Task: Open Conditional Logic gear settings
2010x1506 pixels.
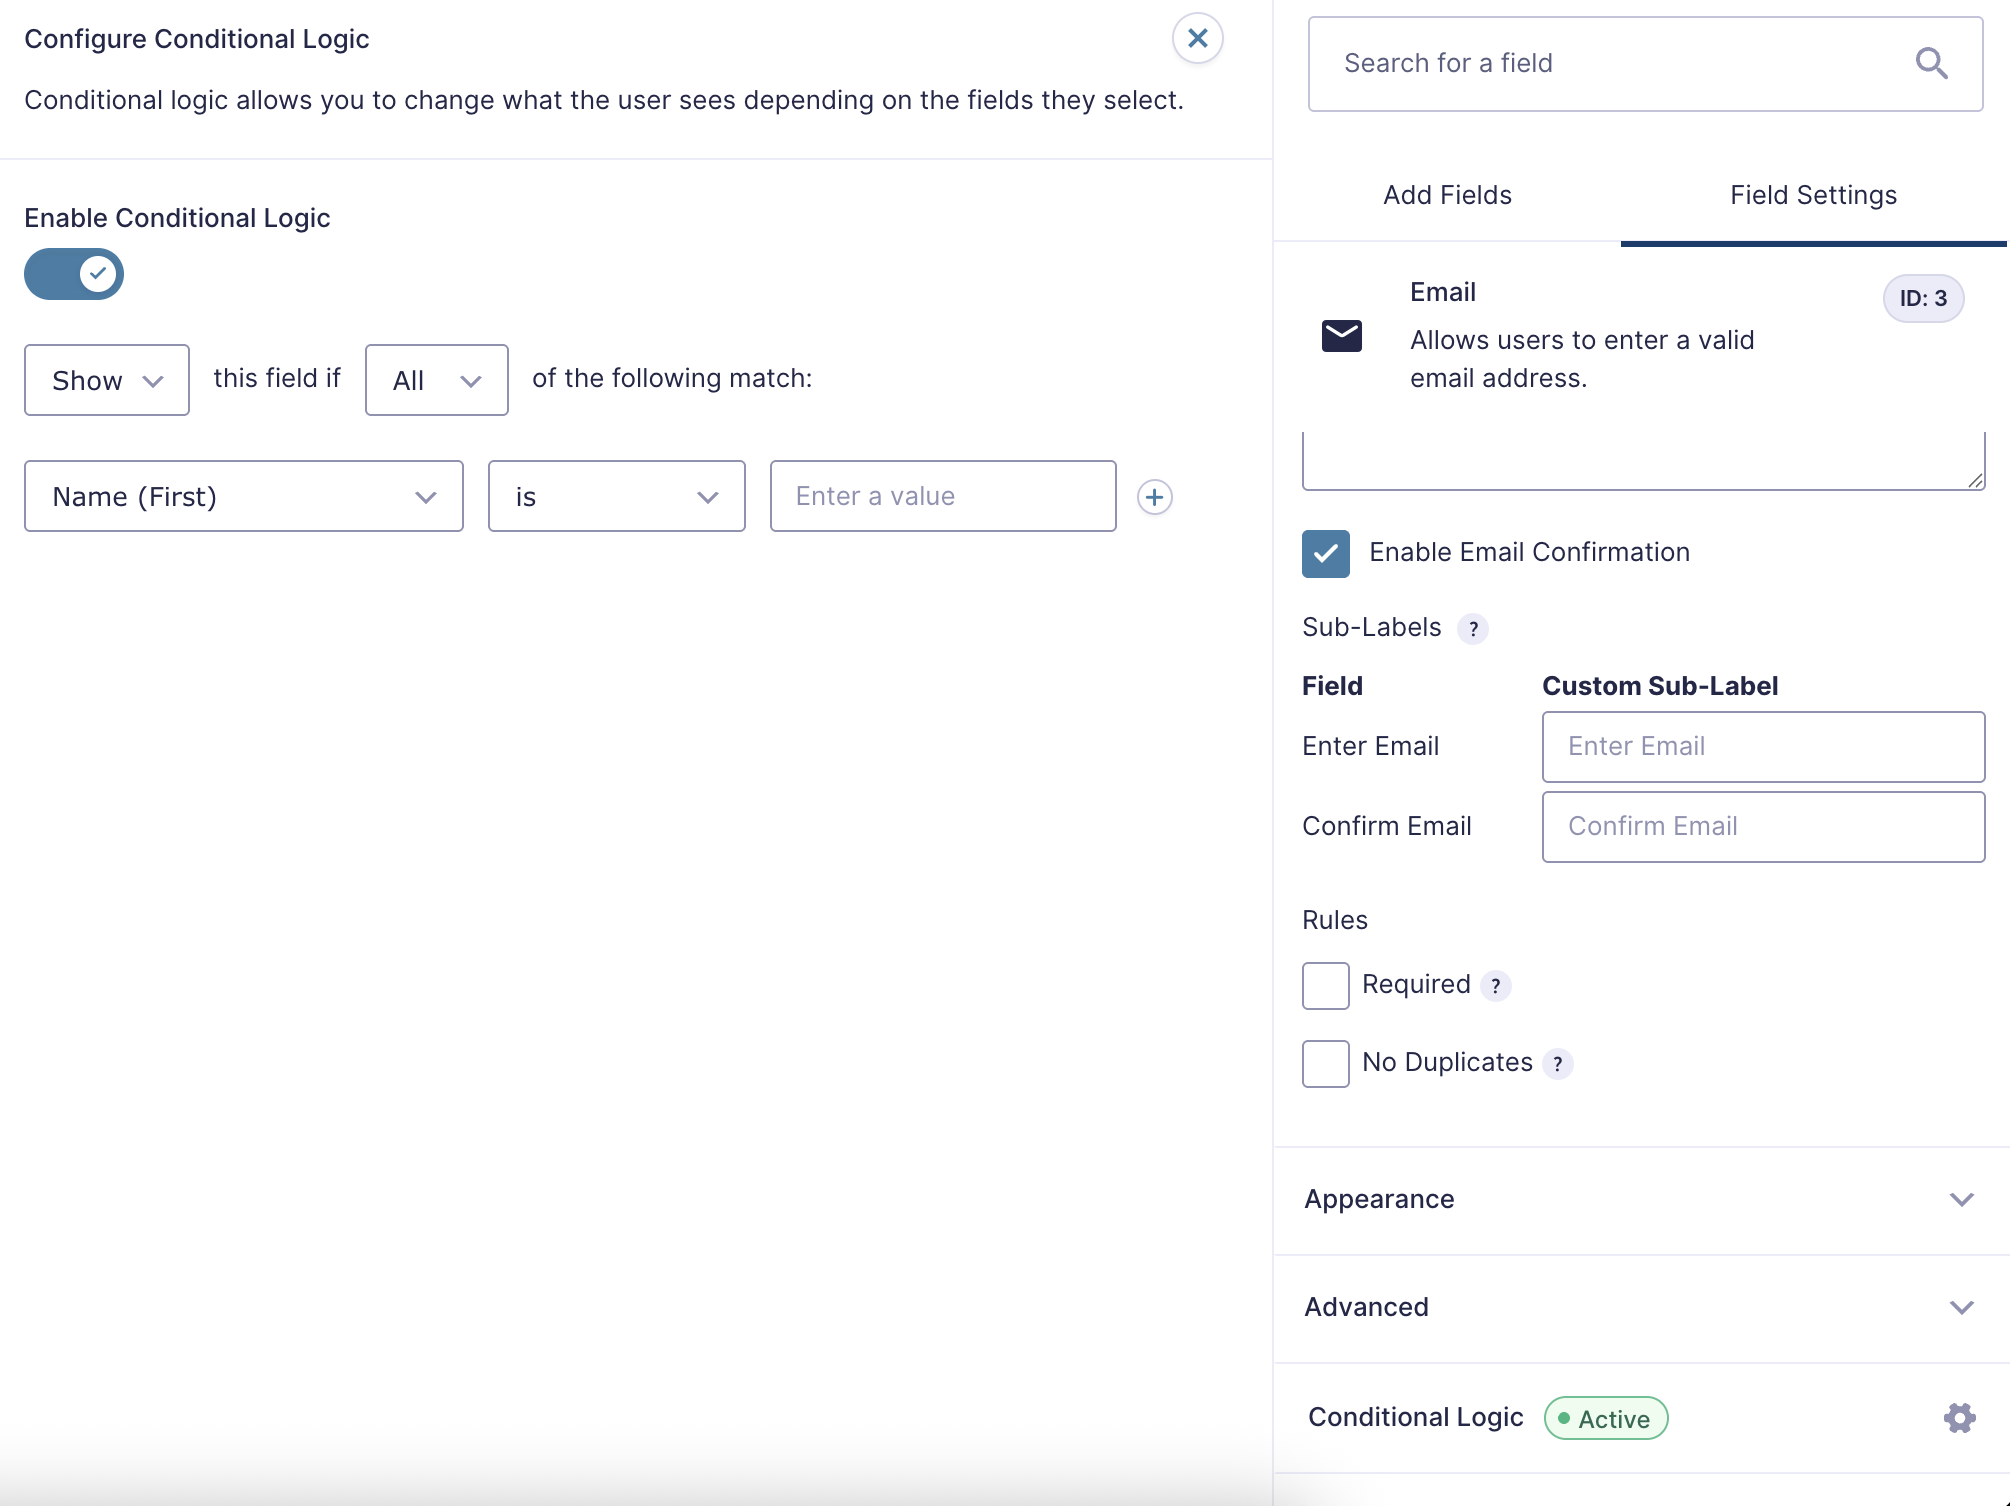Action: click(1959, 1417)
